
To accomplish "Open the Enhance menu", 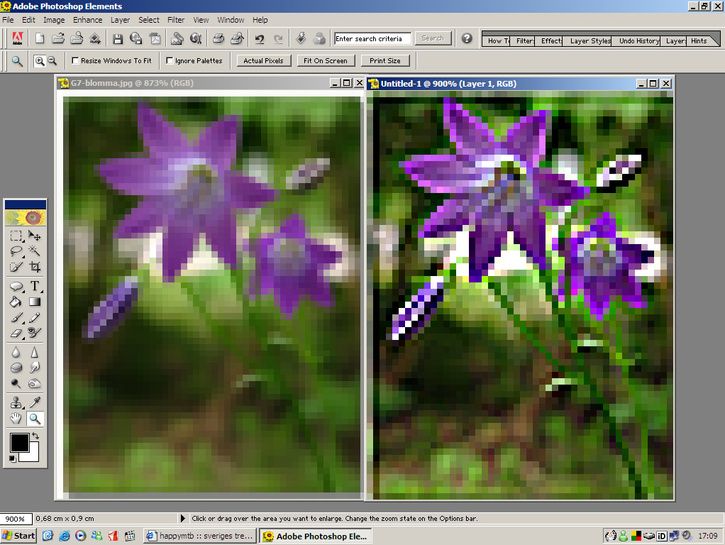I will tap(87, 19).
